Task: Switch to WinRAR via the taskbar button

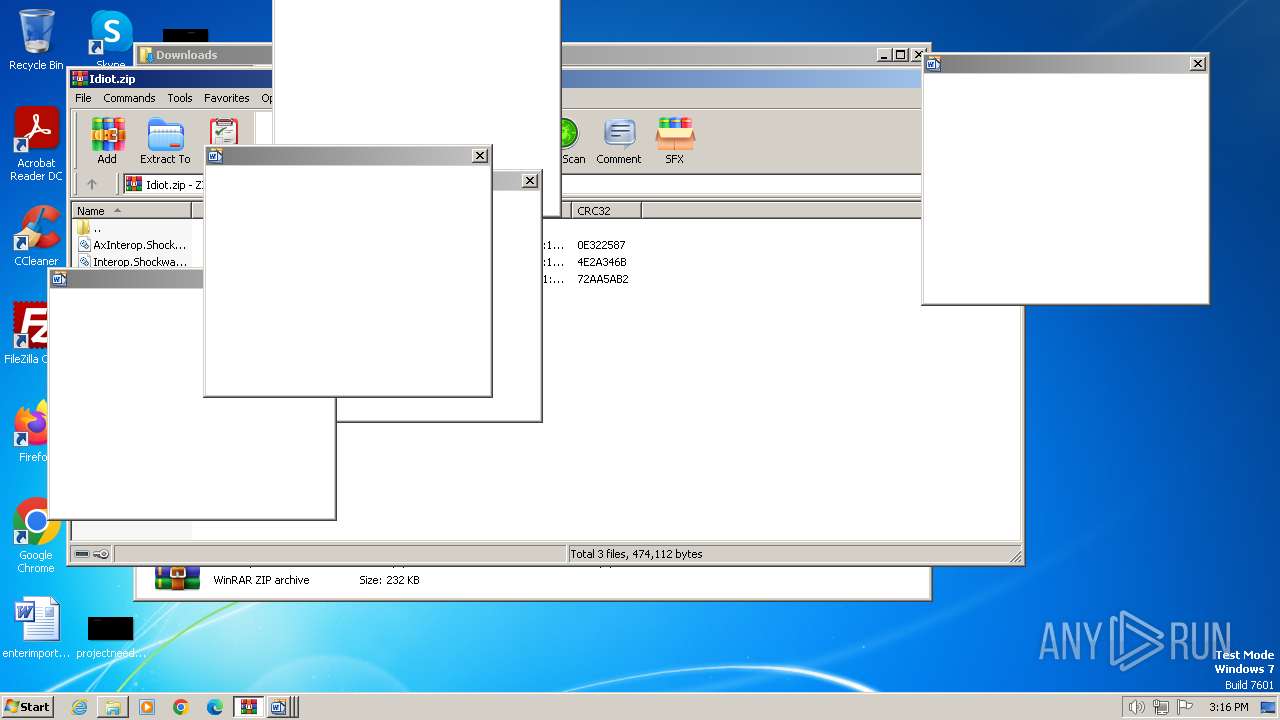Action: pyautogui.click(x=248, y=707)
